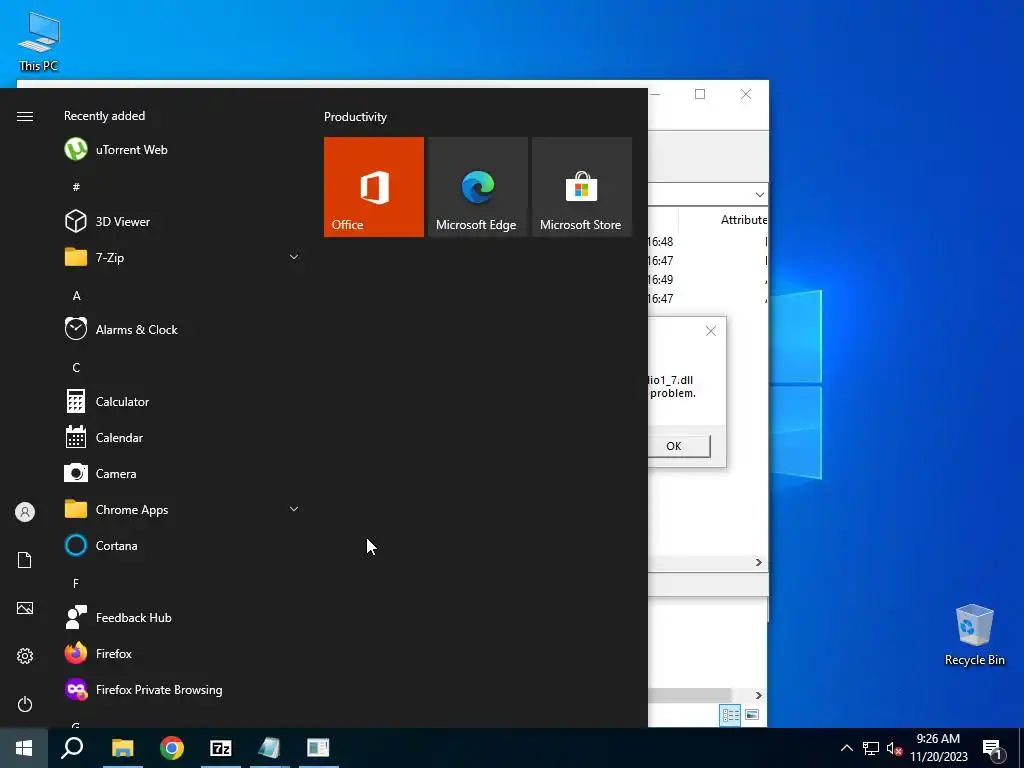Launch Calculator from the app list
The height and width of the screenshot is (768, 1024).
coord(182,402)
